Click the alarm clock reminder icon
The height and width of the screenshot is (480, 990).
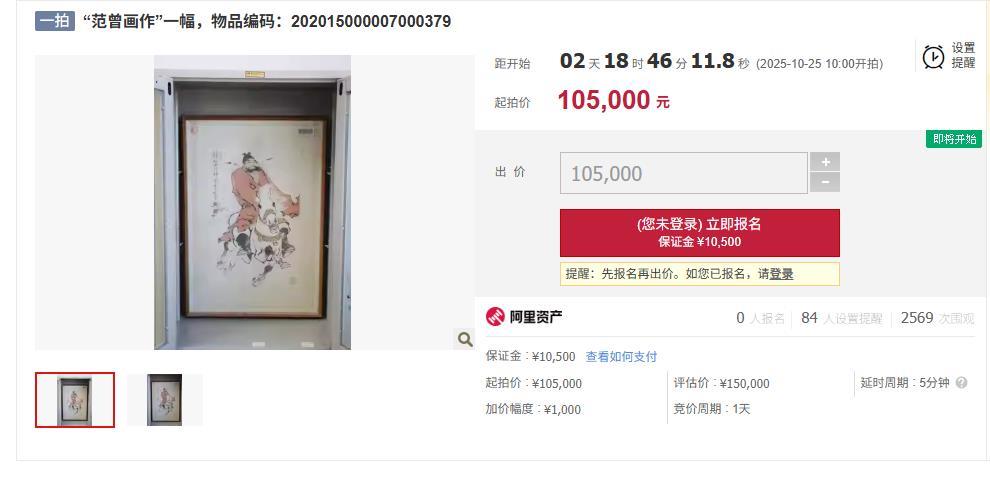coord(933,57)
